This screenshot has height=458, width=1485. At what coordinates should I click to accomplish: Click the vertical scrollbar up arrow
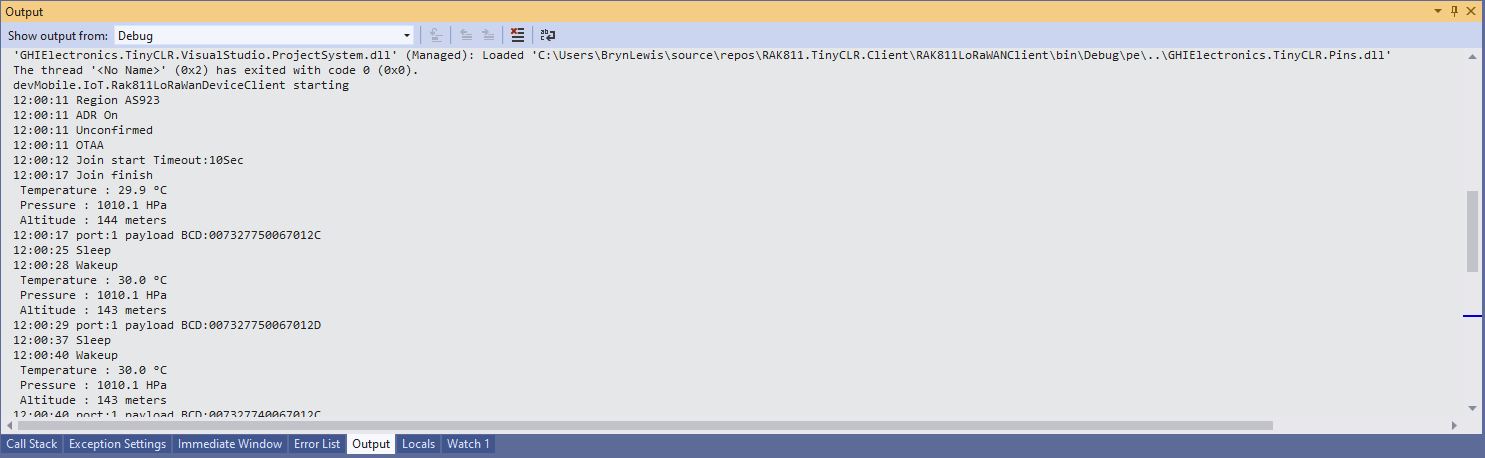pos(1472,57)
